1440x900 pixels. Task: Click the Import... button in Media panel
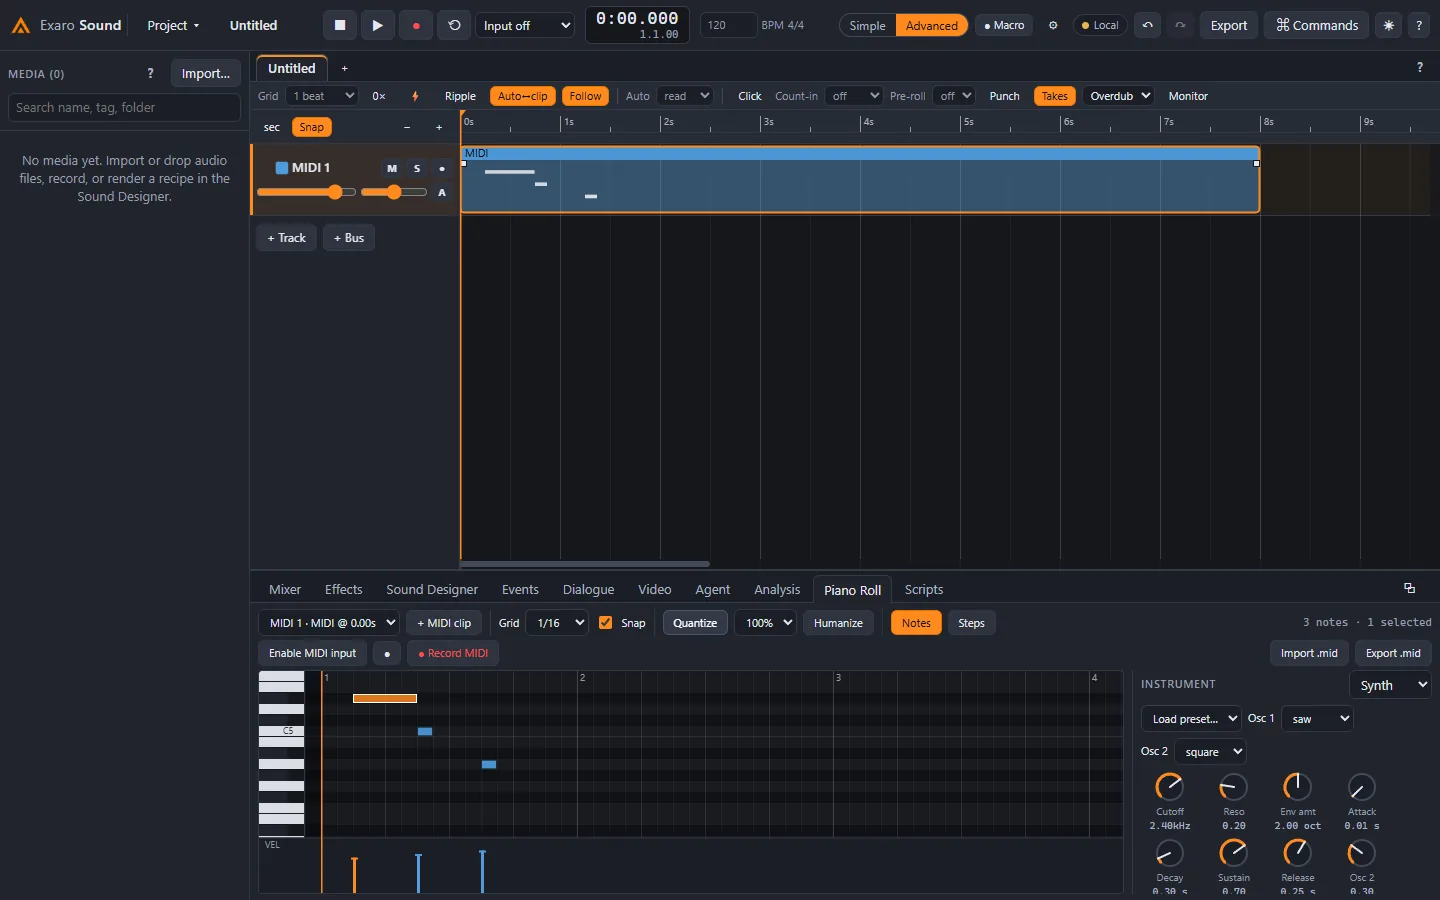click(205, 73)
